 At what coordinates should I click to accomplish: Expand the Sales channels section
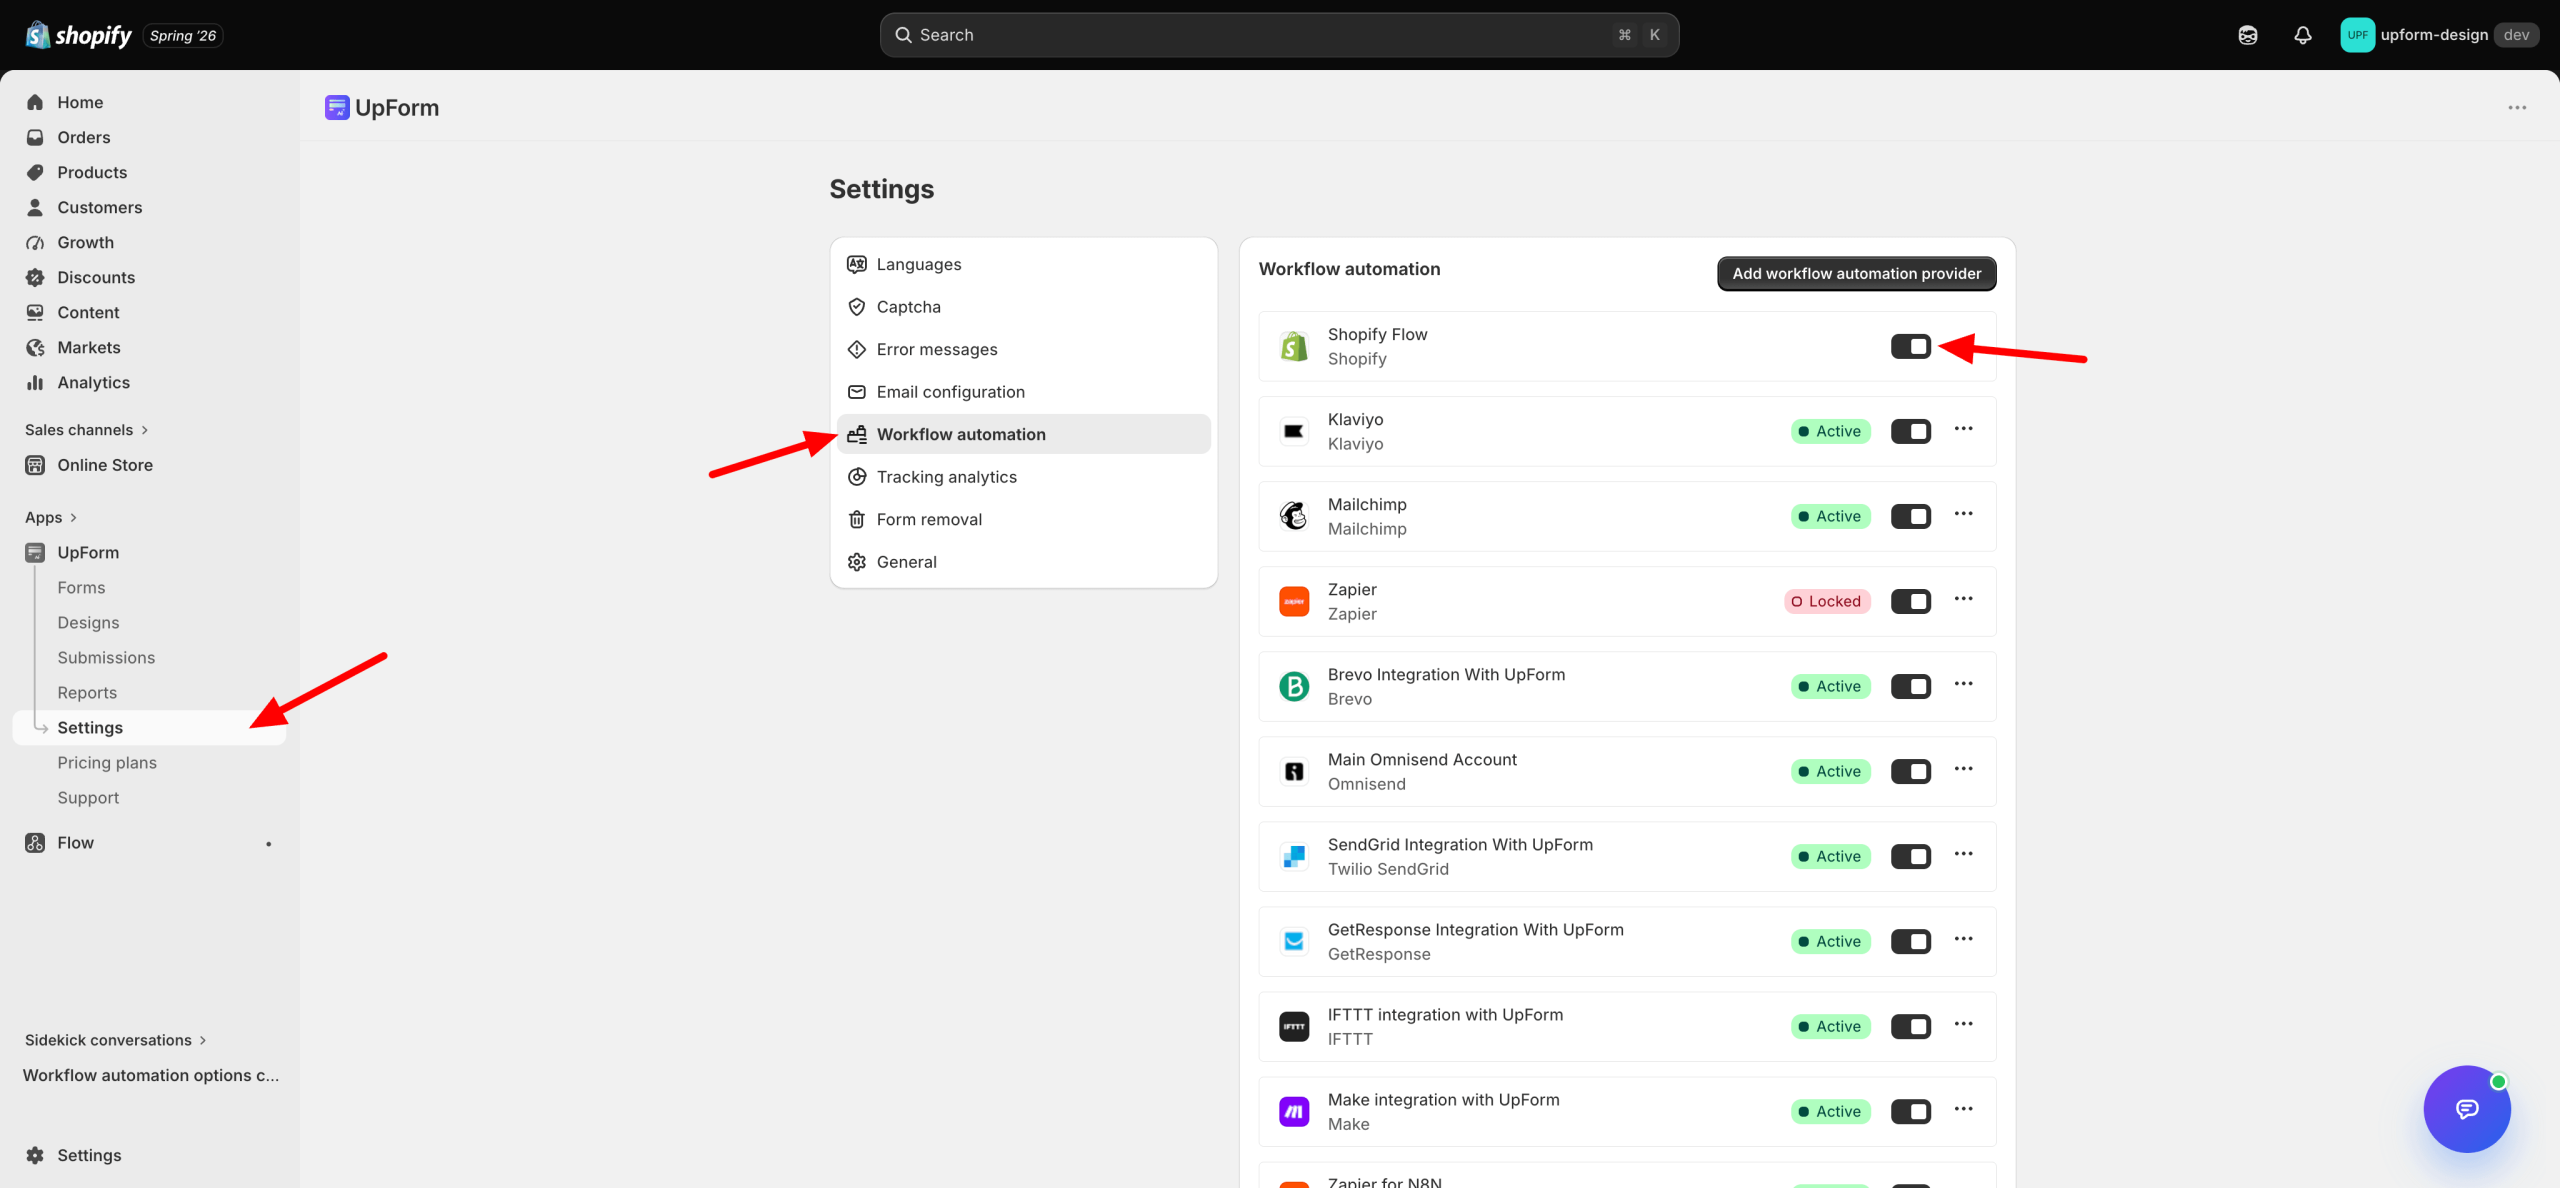pyautogui.click(x=87, y=430)
